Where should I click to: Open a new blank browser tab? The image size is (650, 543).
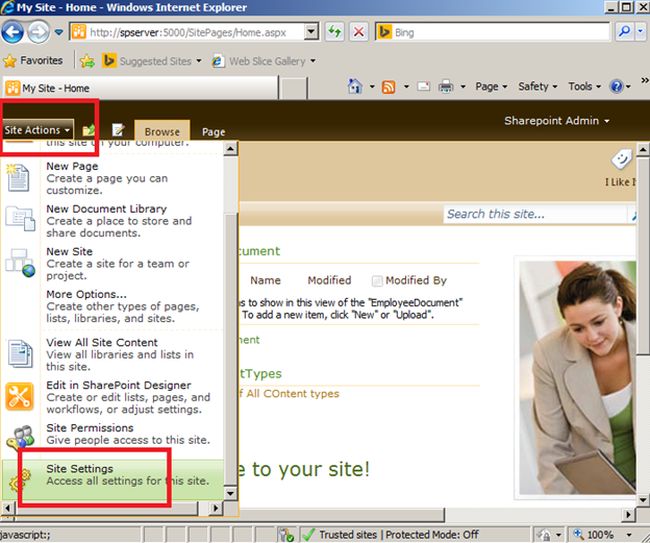coord(293,88)
